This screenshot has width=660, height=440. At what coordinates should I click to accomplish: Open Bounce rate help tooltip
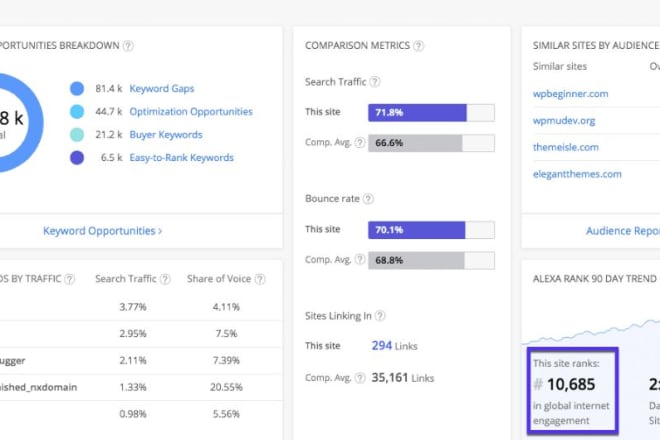point(368,199)
